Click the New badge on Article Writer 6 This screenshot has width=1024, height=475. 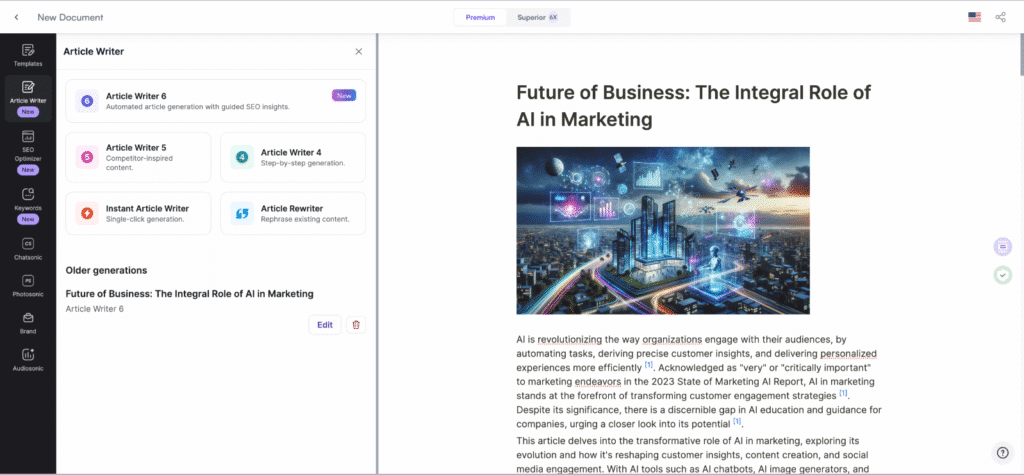344,95
